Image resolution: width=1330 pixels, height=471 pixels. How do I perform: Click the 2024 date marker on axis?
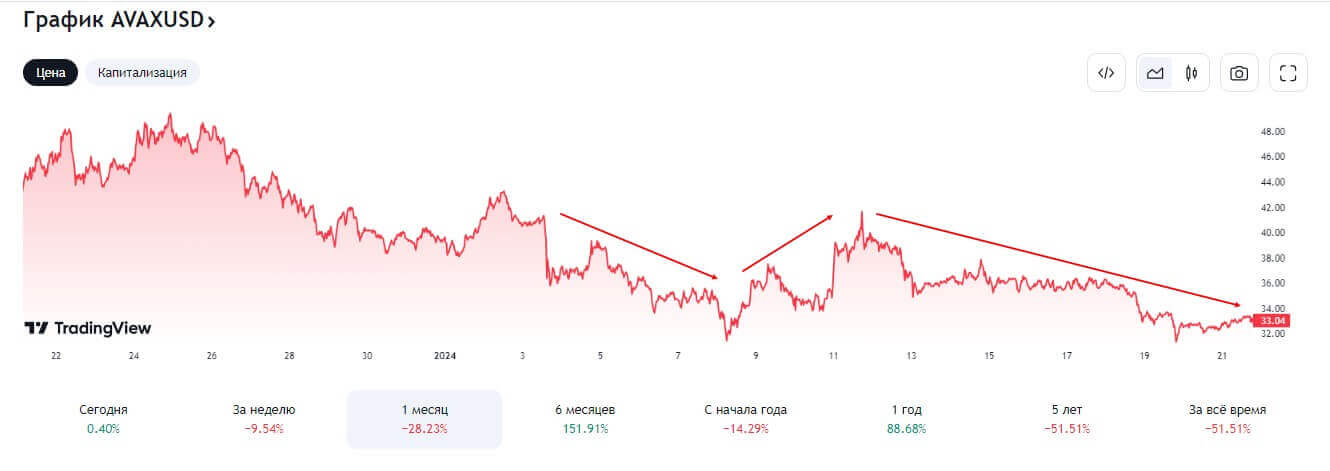click(x=444, y=355)
